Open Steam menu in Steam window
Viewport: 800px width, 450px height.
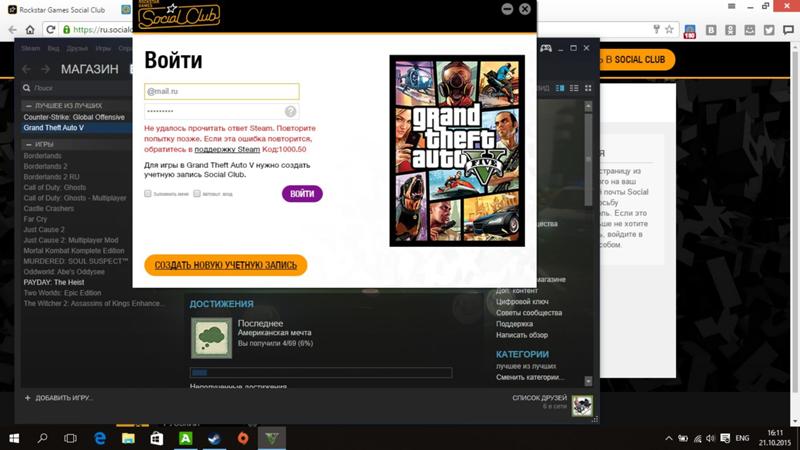(30, 48)
